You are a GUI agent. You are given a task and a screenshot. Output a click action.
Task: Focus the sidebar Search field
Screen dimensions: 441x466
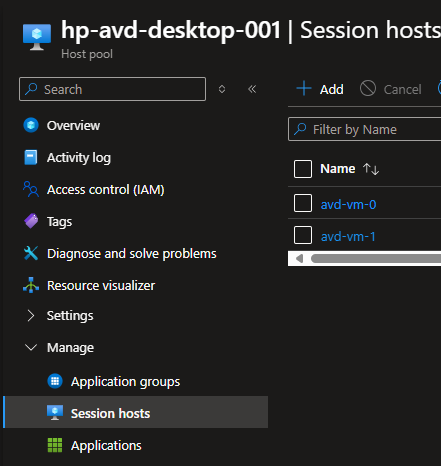coord(112,89)
